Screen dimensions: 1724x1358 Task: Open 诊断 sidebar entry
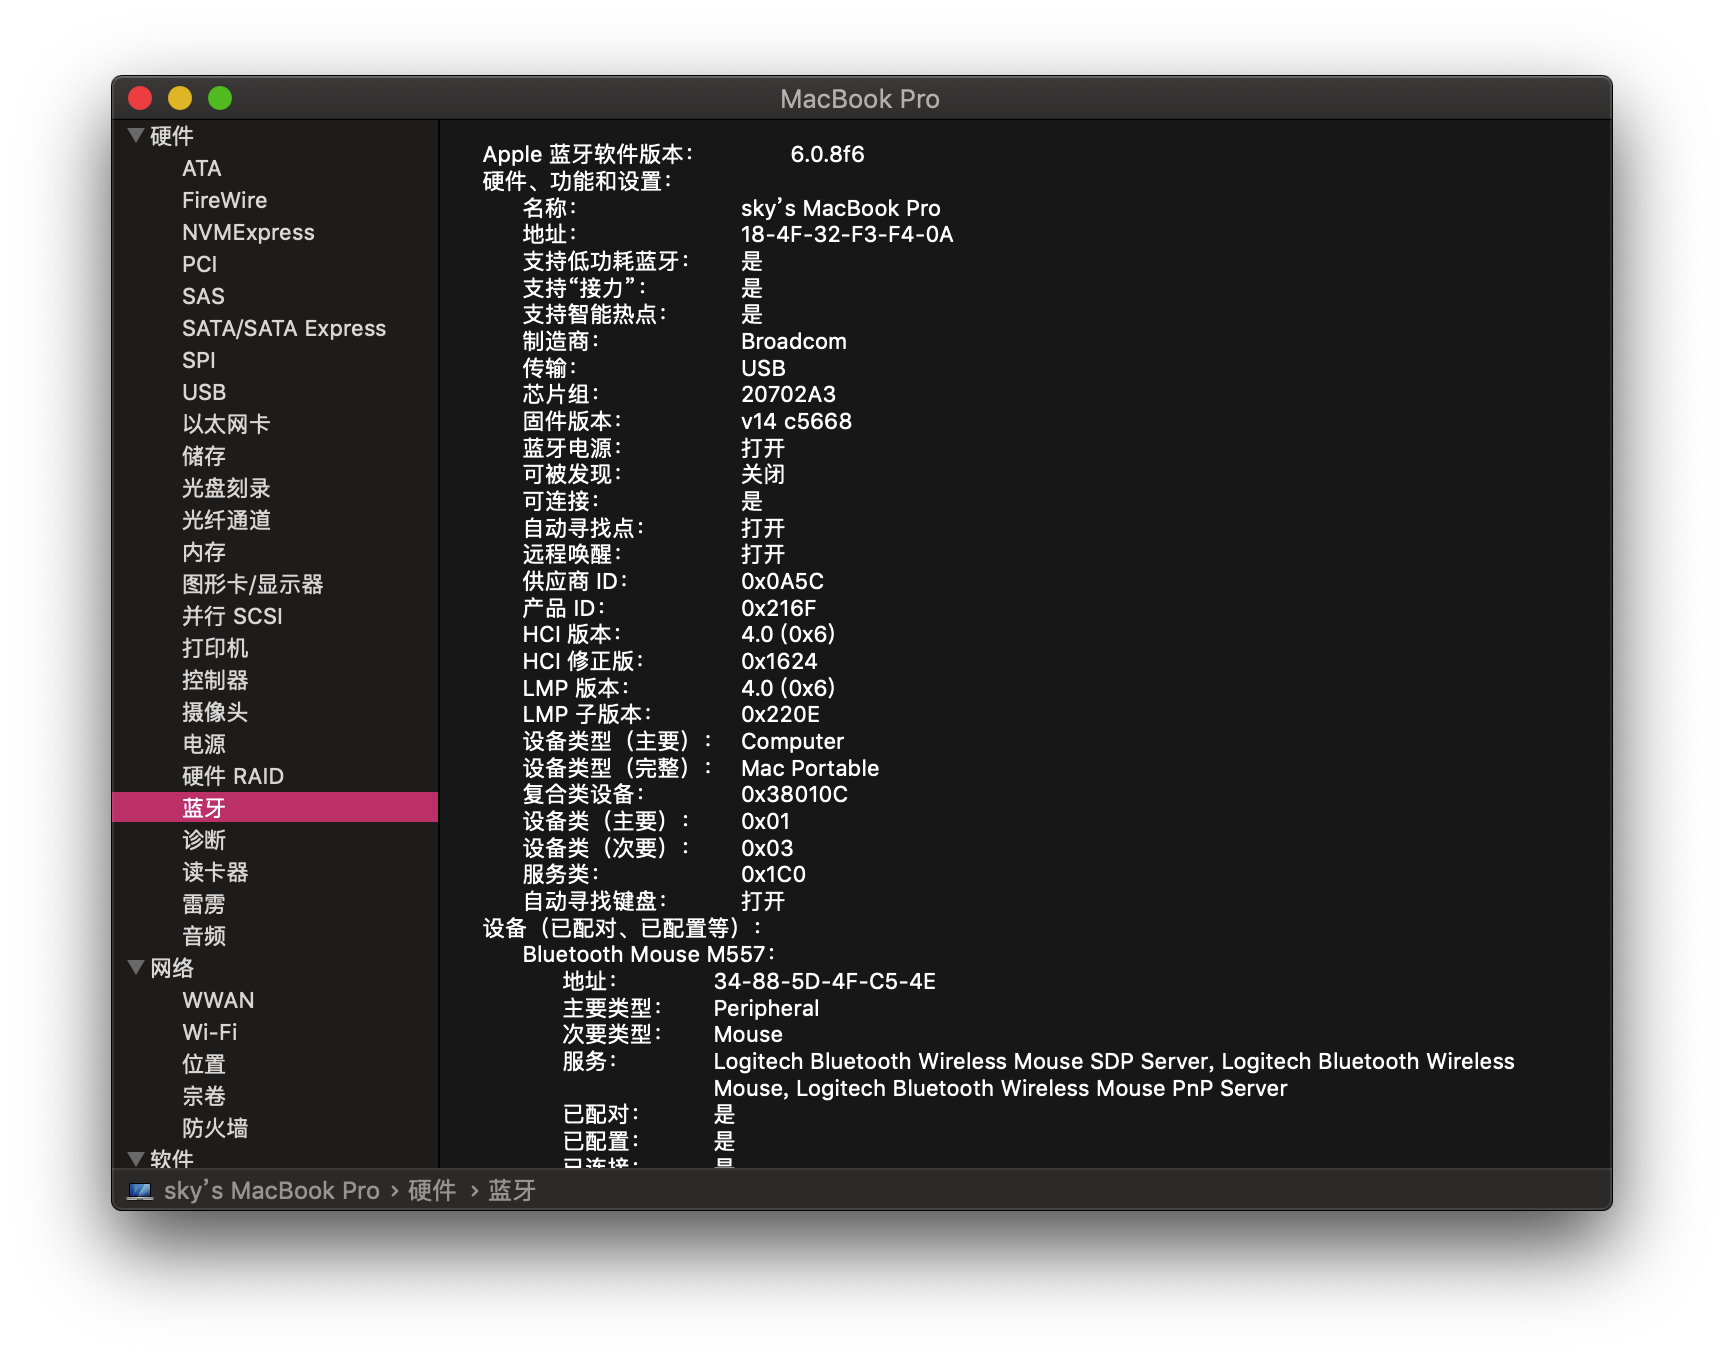(204, 840)
